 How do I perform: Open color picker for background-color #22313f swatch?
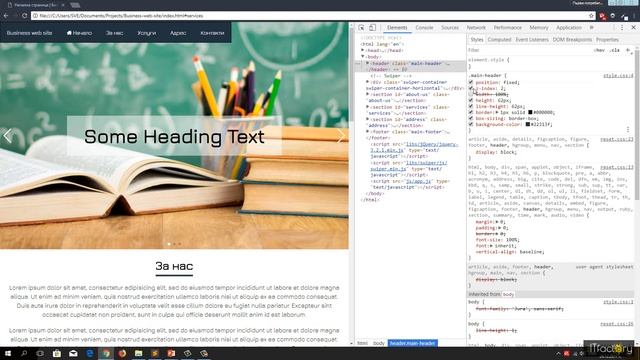tap(527, 124)
